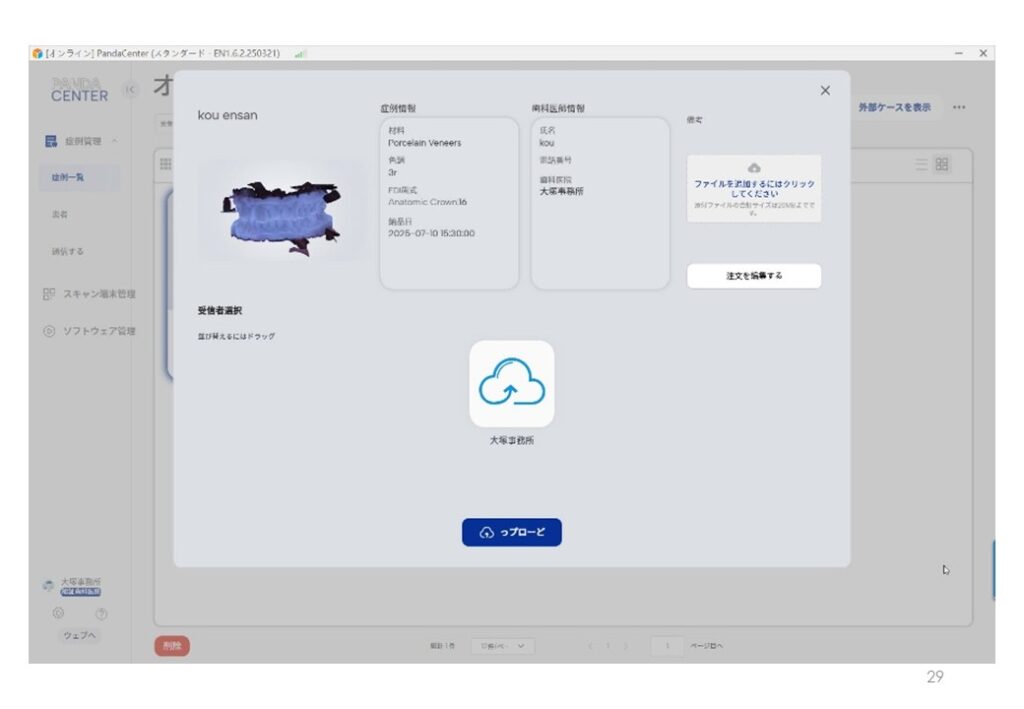
Task: Select 症例一覧 in the sidebar
Action: click(x=68, y=177)
